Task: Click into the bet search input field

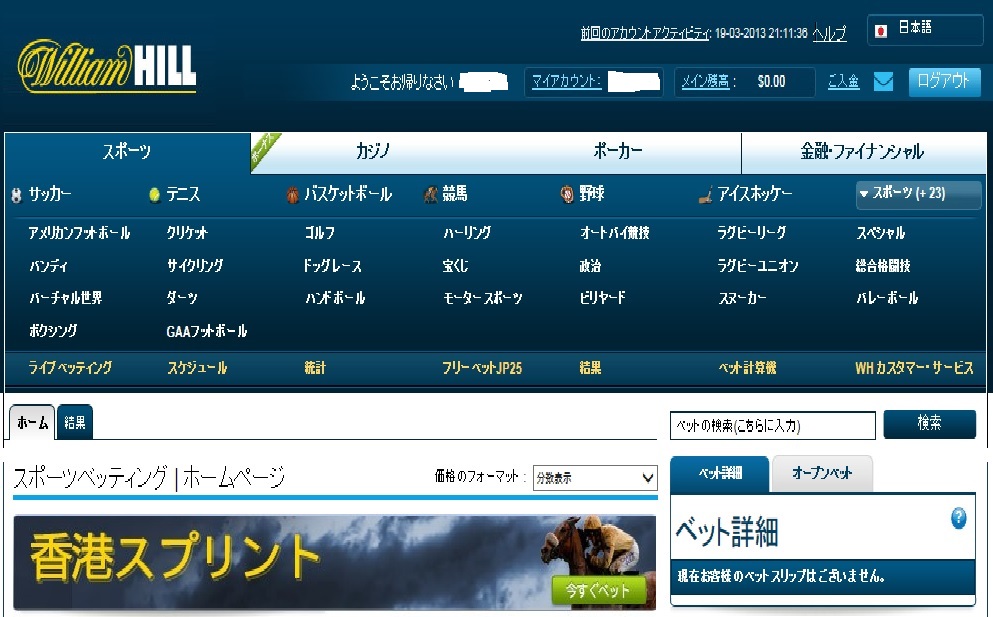Action: [773, 425]
